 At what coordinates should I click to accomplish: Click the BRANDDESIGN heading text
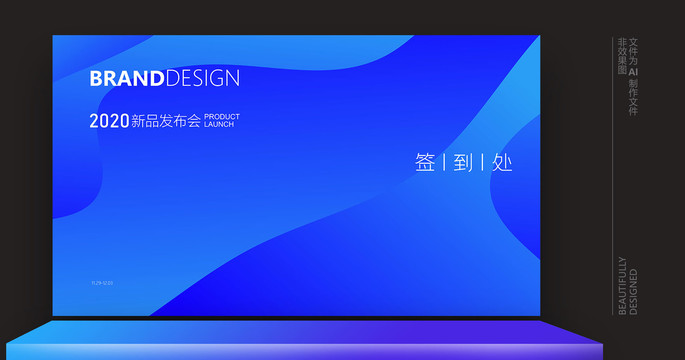[x=165, y=79]
